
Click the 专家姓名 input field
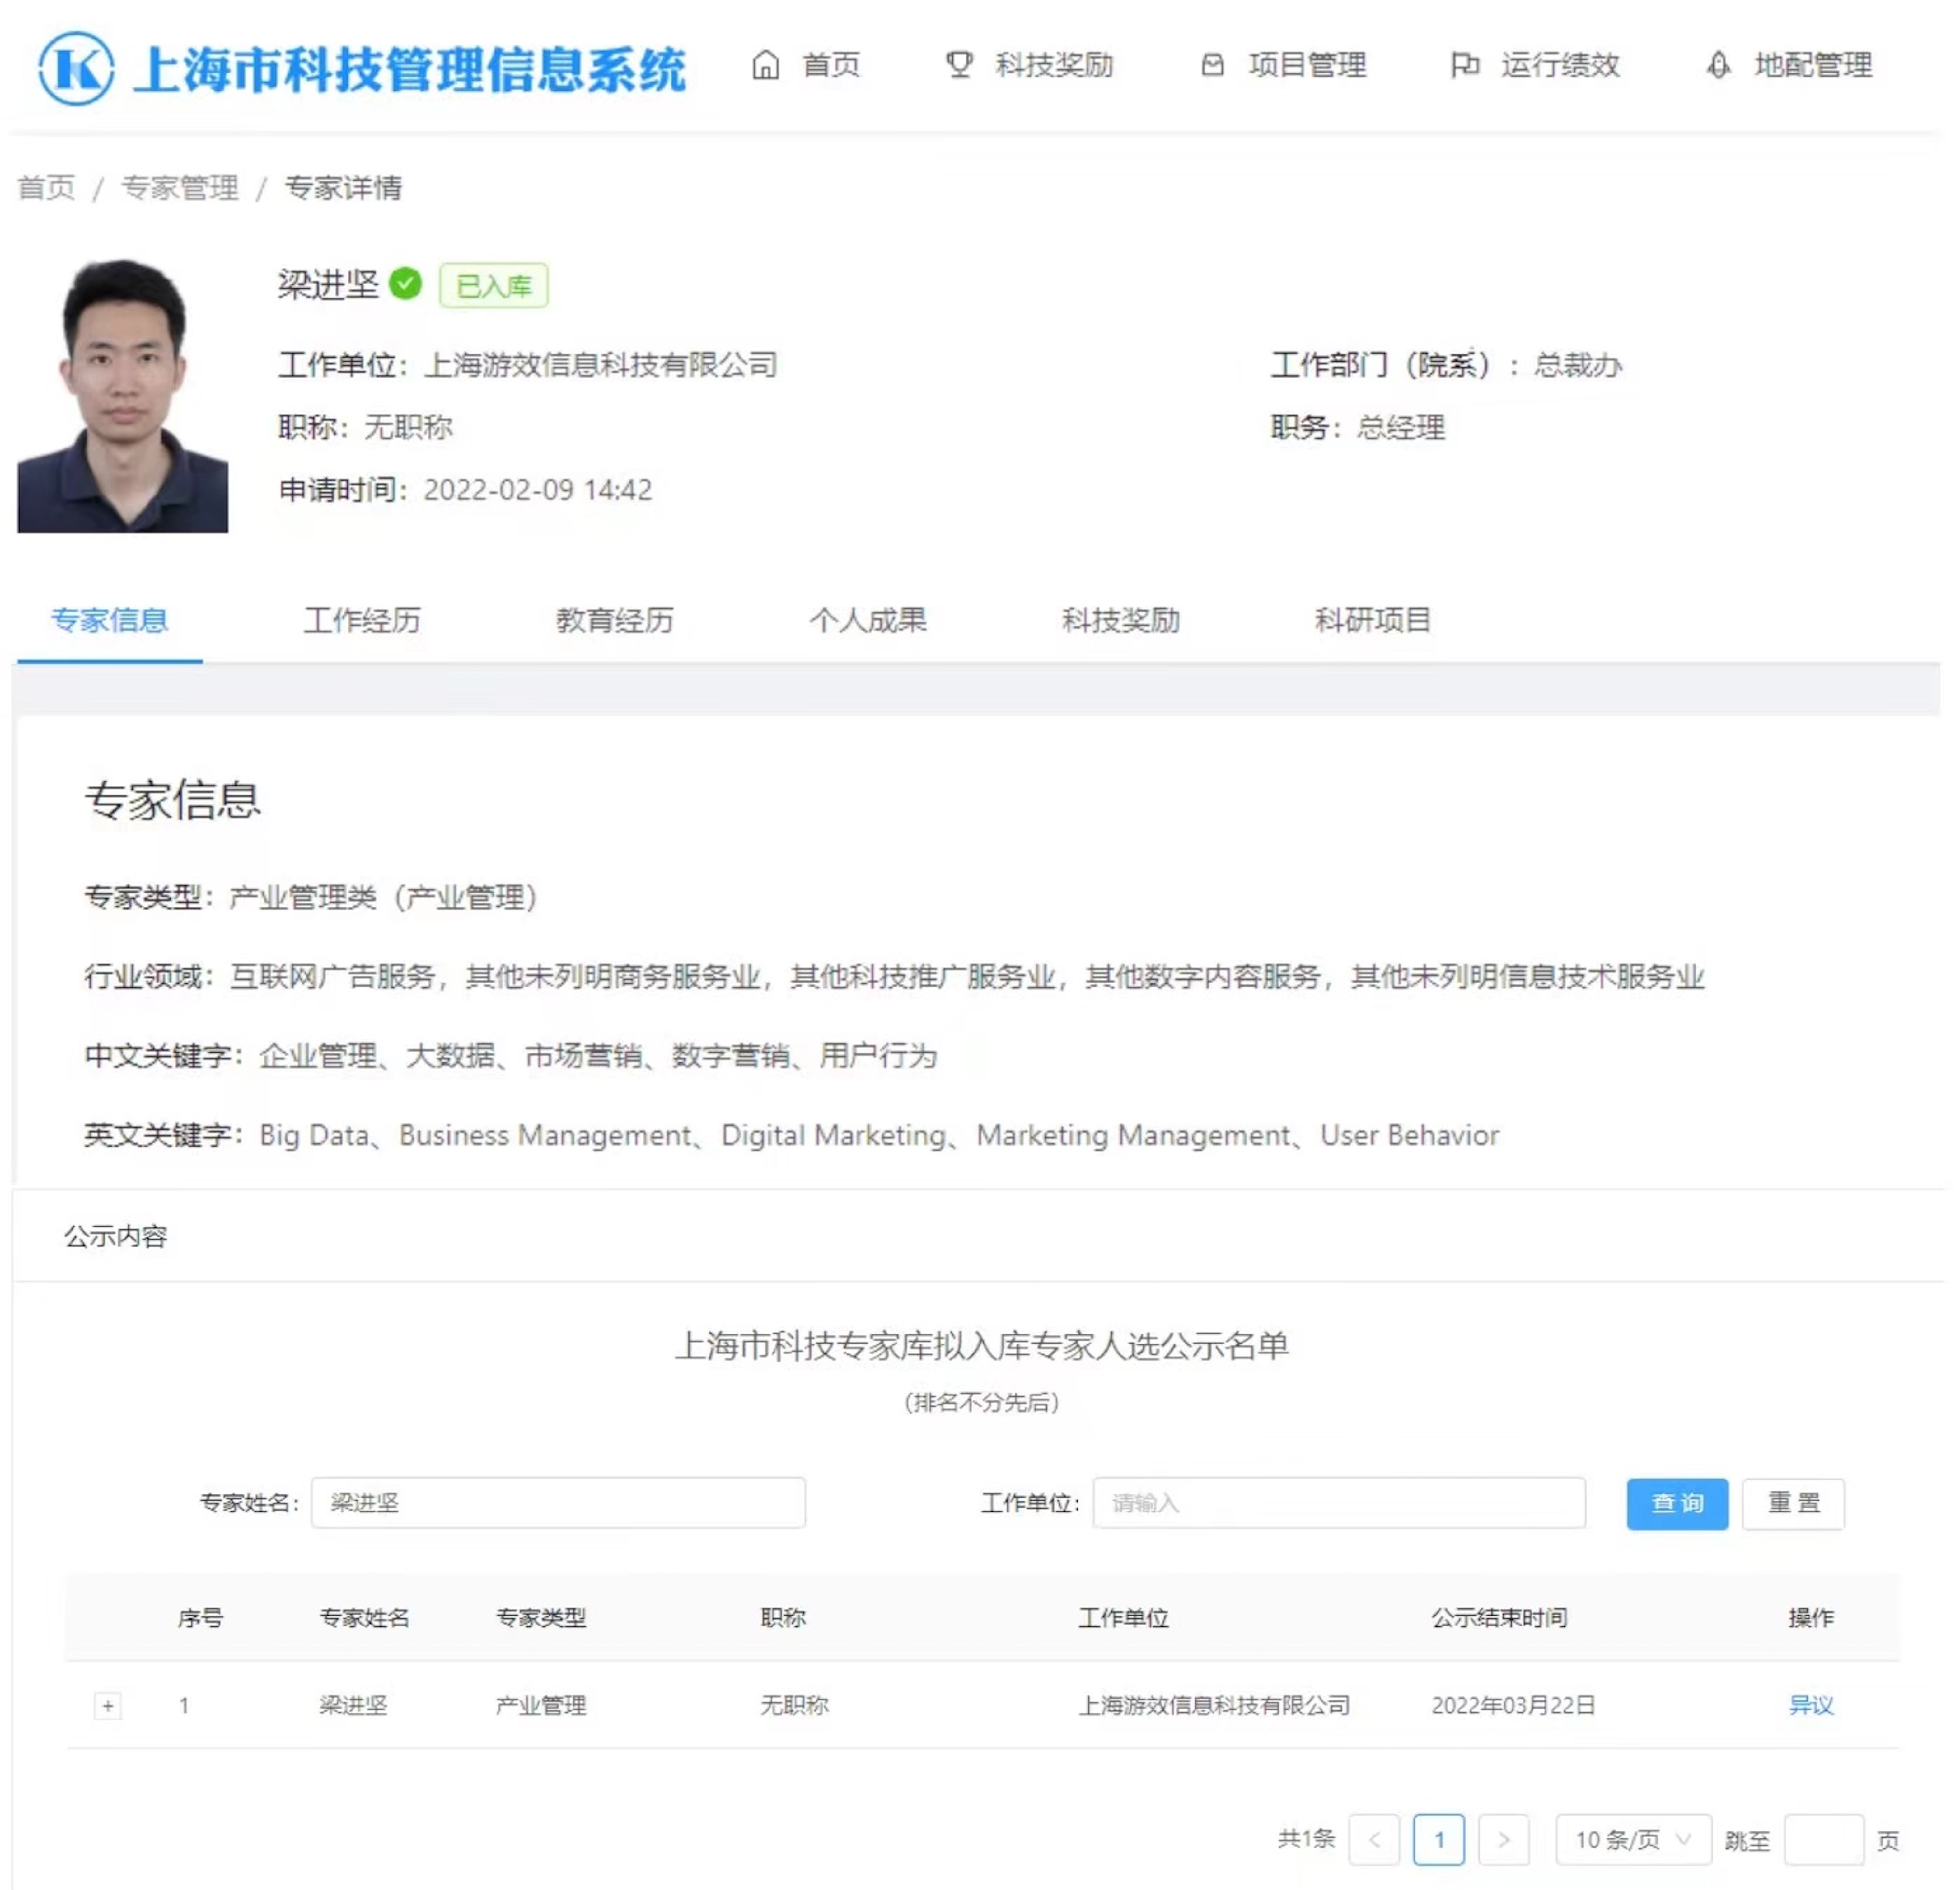coord(558,1503)
